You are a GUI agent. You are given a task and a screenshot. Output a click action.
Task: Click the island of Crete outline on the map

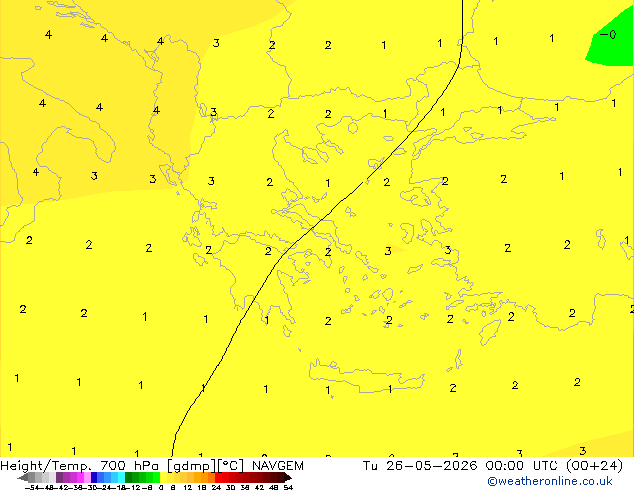click(x=366, y=376)
